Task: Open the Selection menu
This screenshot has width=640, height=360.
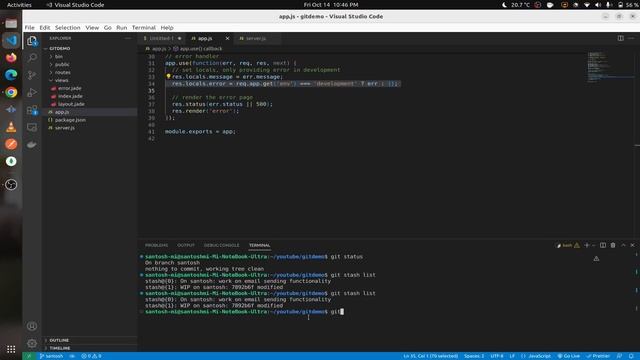Action: tap(67, 27)
